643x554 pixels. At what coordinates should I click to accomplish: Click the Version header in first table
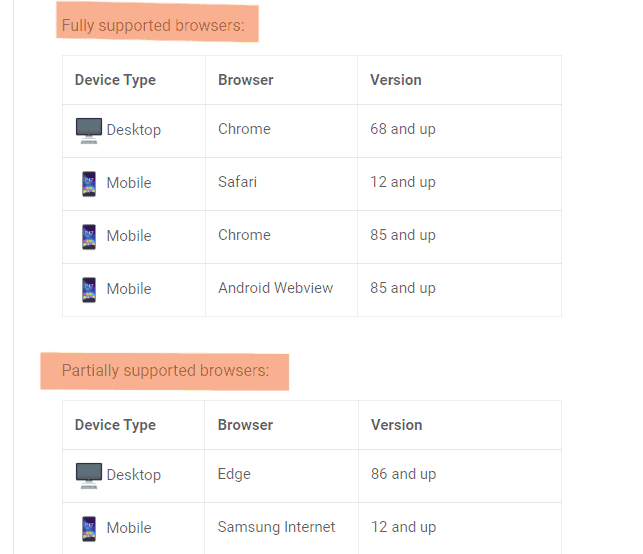(x=396, y=80)
